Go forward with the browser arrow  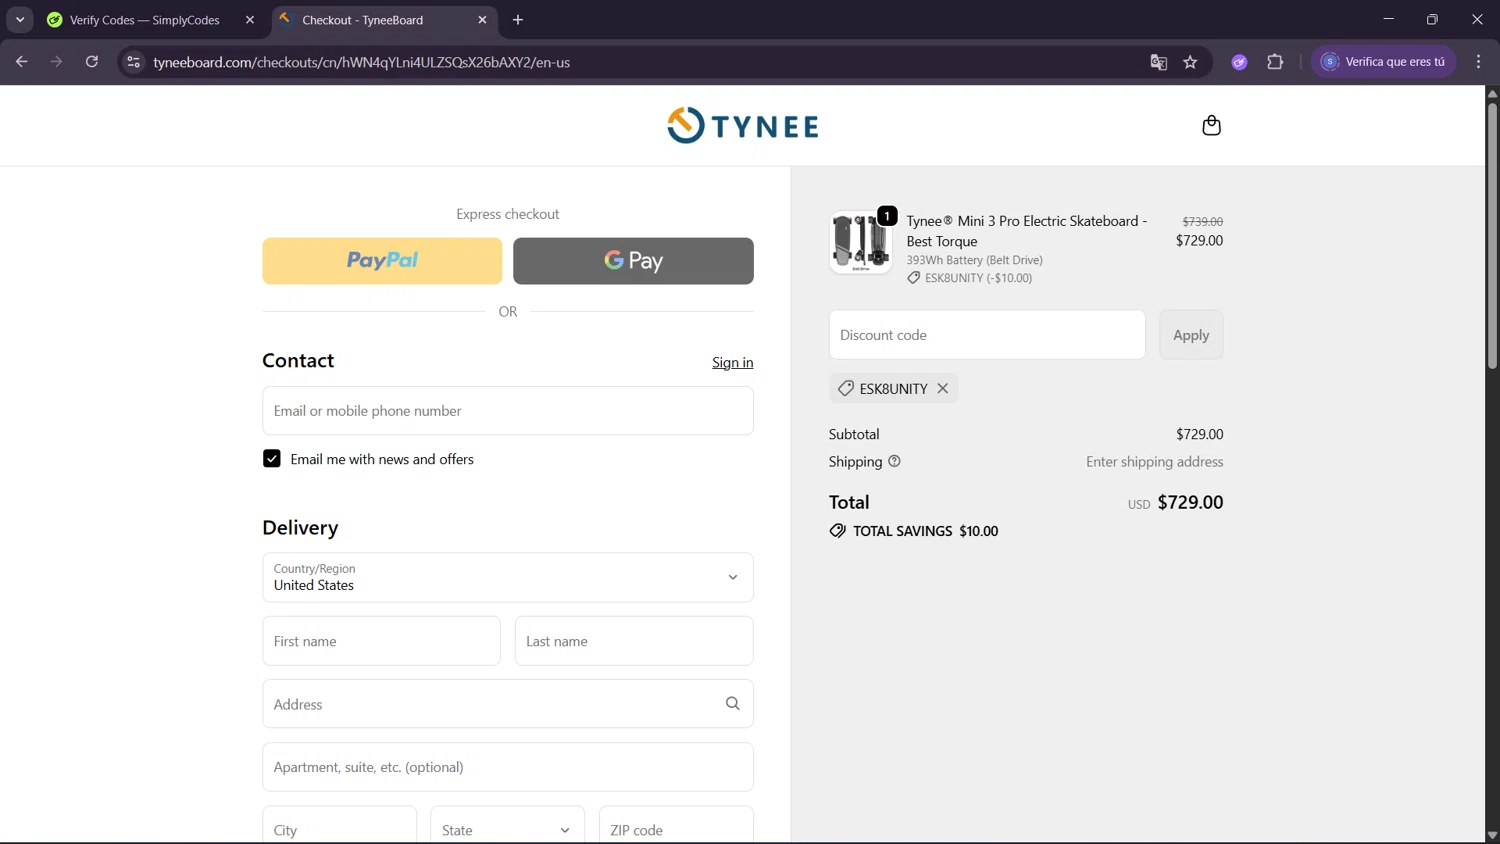56,62
